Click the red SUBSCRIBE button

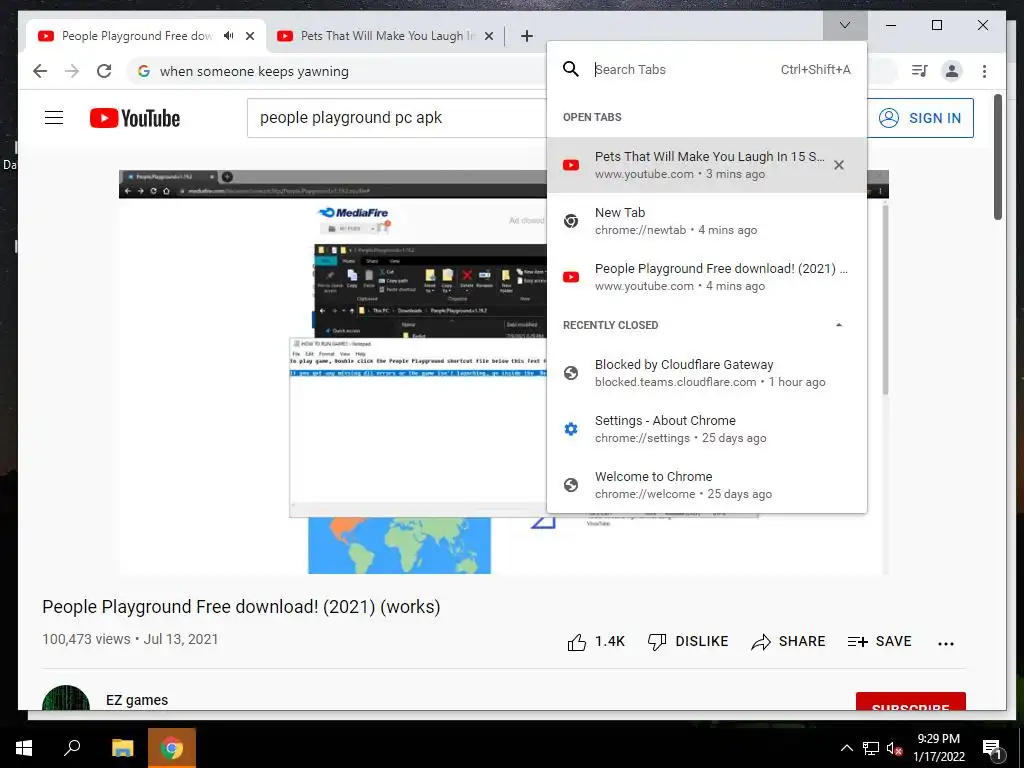(x=910, y=702)
